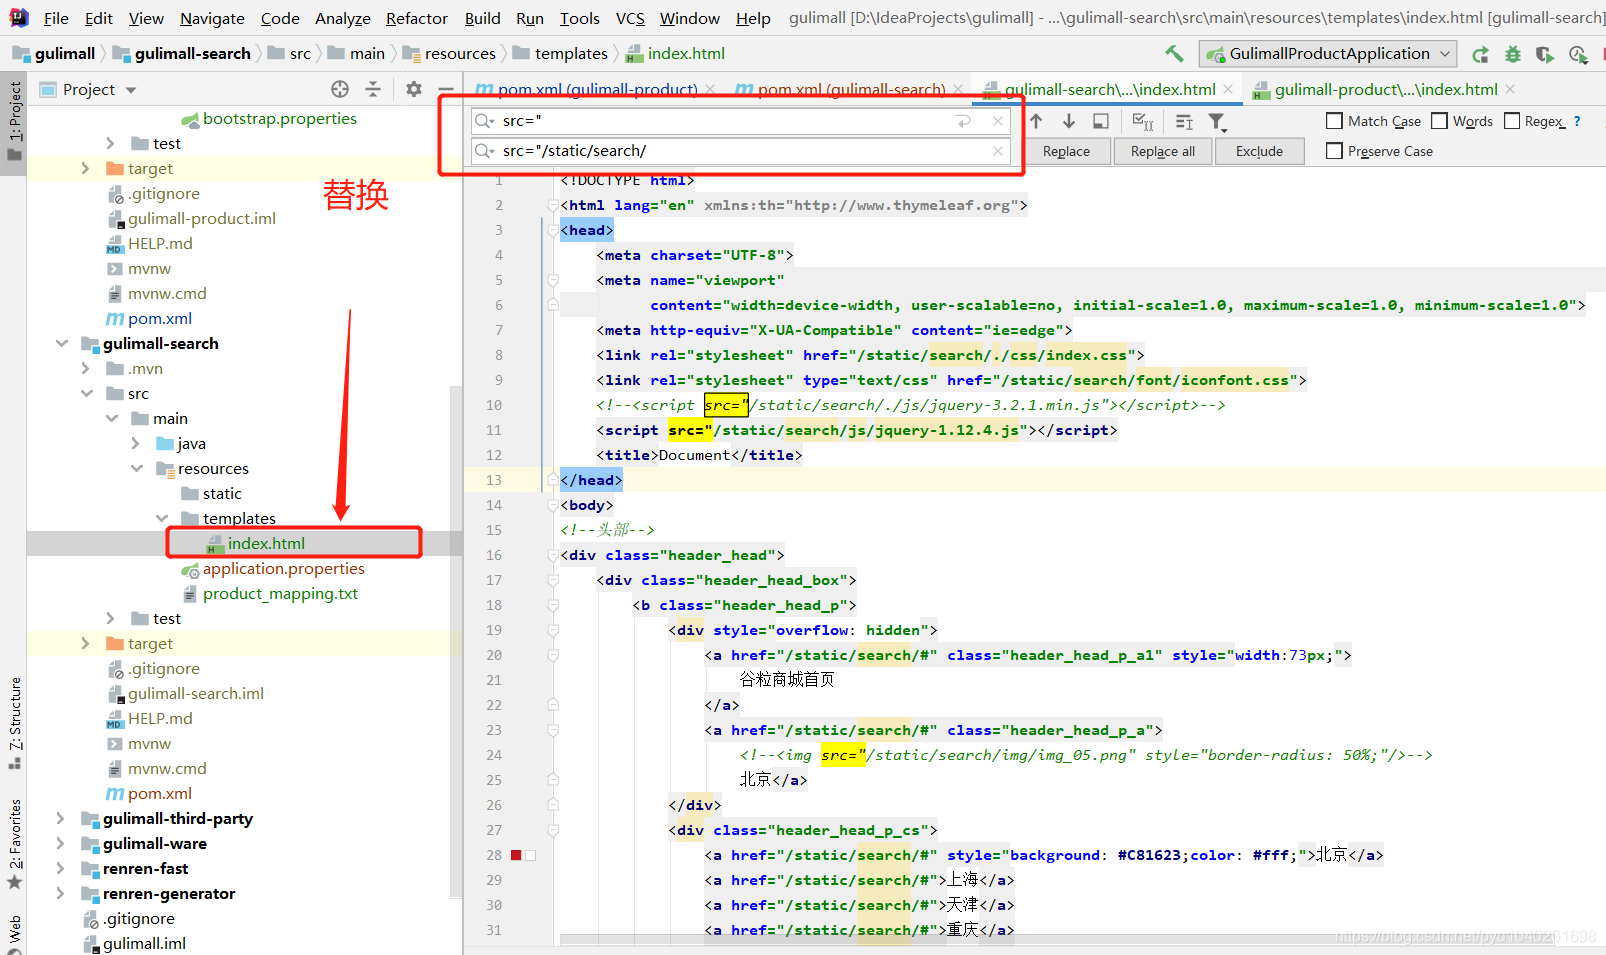This screenshot has width=1606, height=955.
Task: Enable Words checkbox
Action: click(1439, 121)
